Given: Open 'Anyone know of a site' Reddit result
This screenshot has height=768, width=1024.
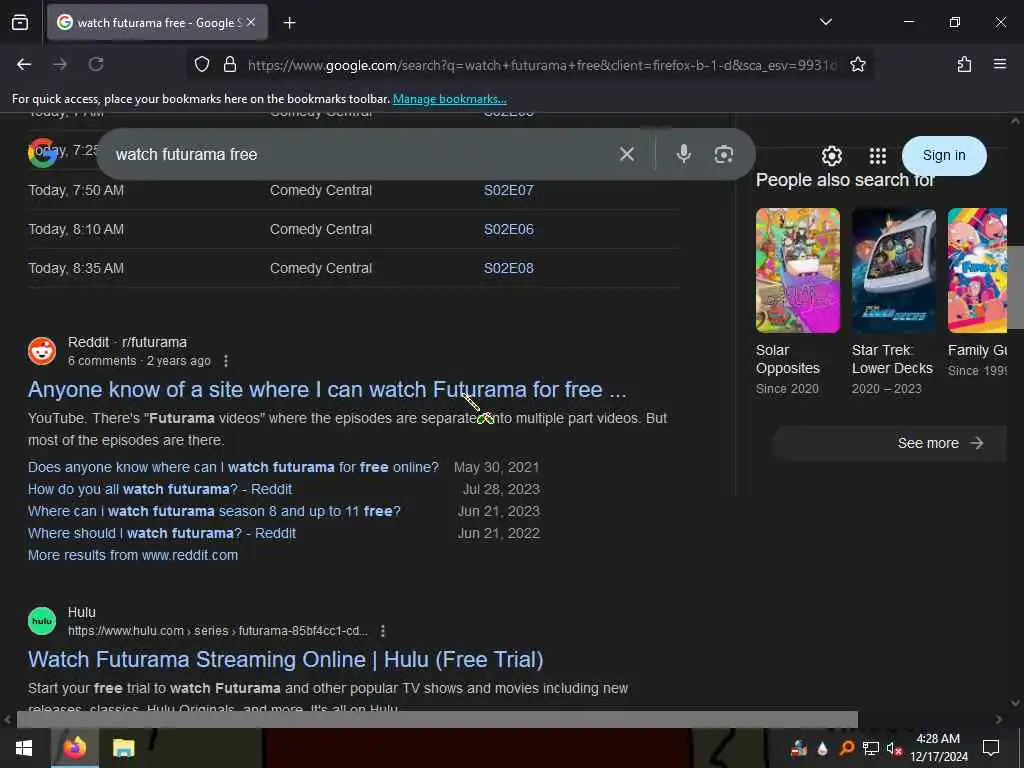Looking at the screenshot, I should (327, 390).
